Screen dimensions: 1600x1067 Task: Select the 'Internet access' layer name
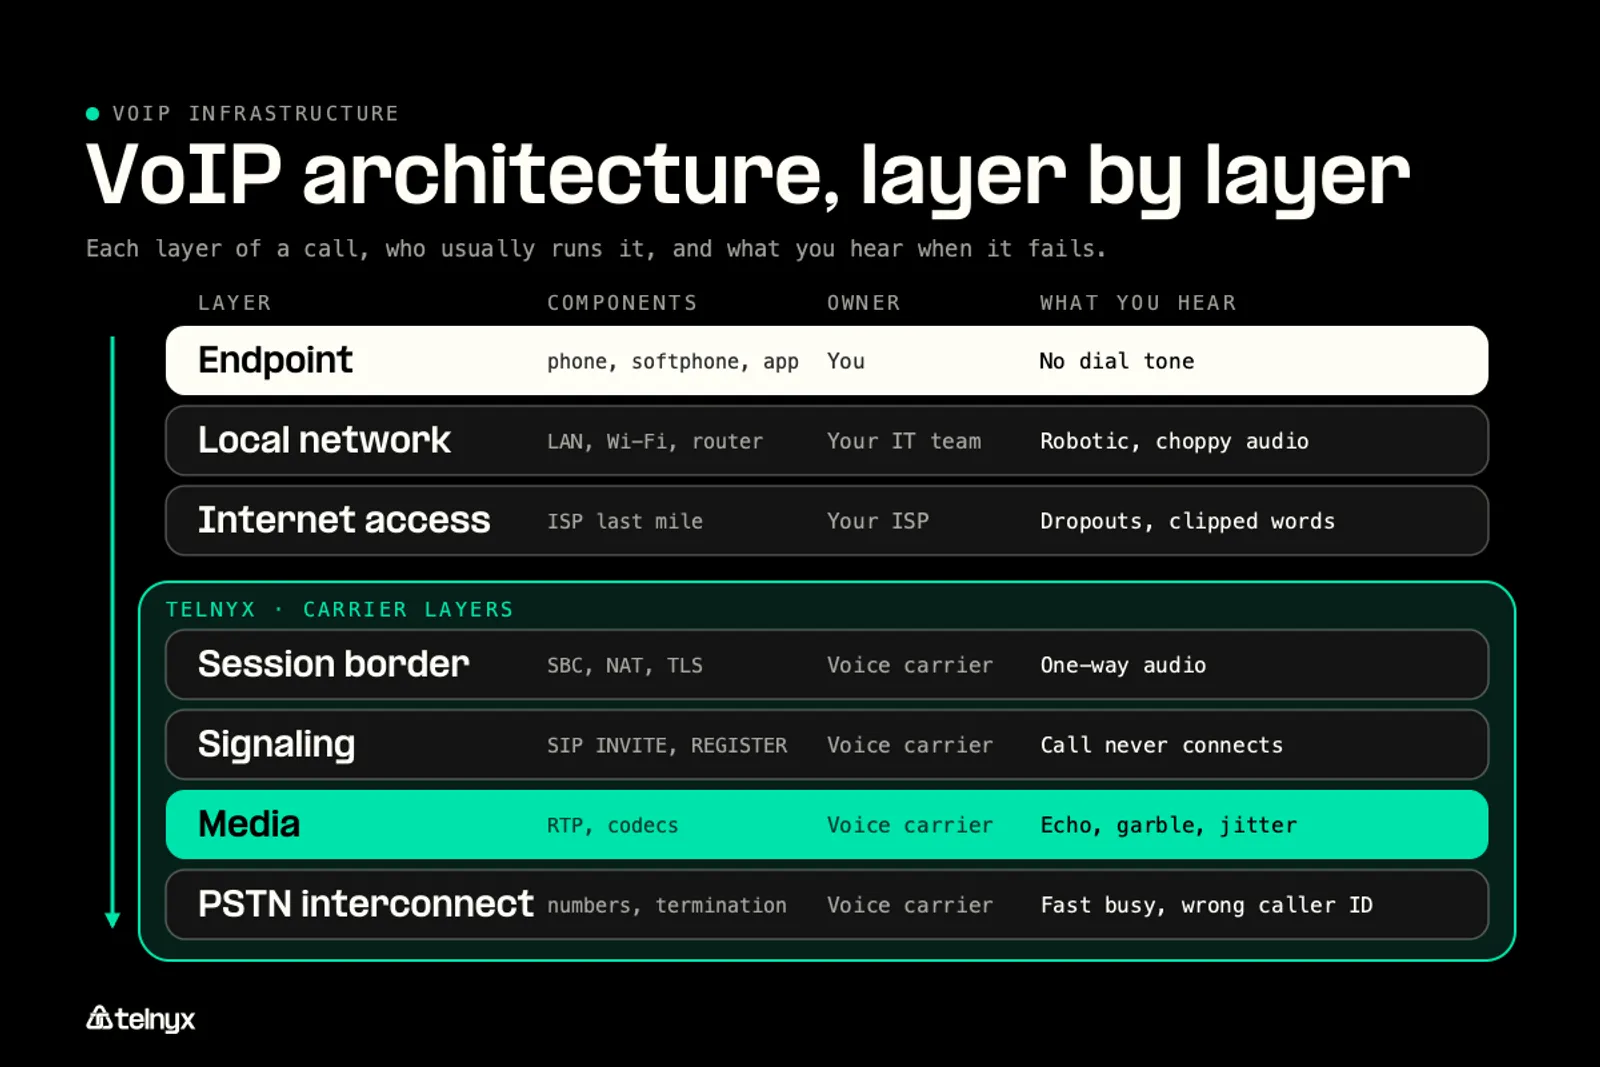pos(344,520)
